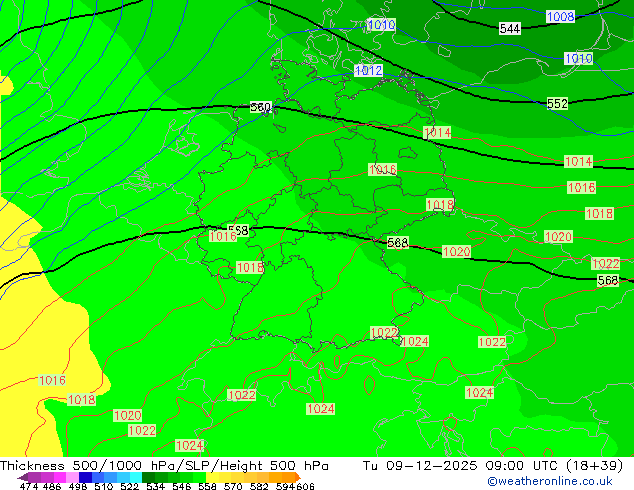This screenshot has width=634, height=490.
Task: Click the blue '1012' isobar label
Action: [x=368, y=70]
